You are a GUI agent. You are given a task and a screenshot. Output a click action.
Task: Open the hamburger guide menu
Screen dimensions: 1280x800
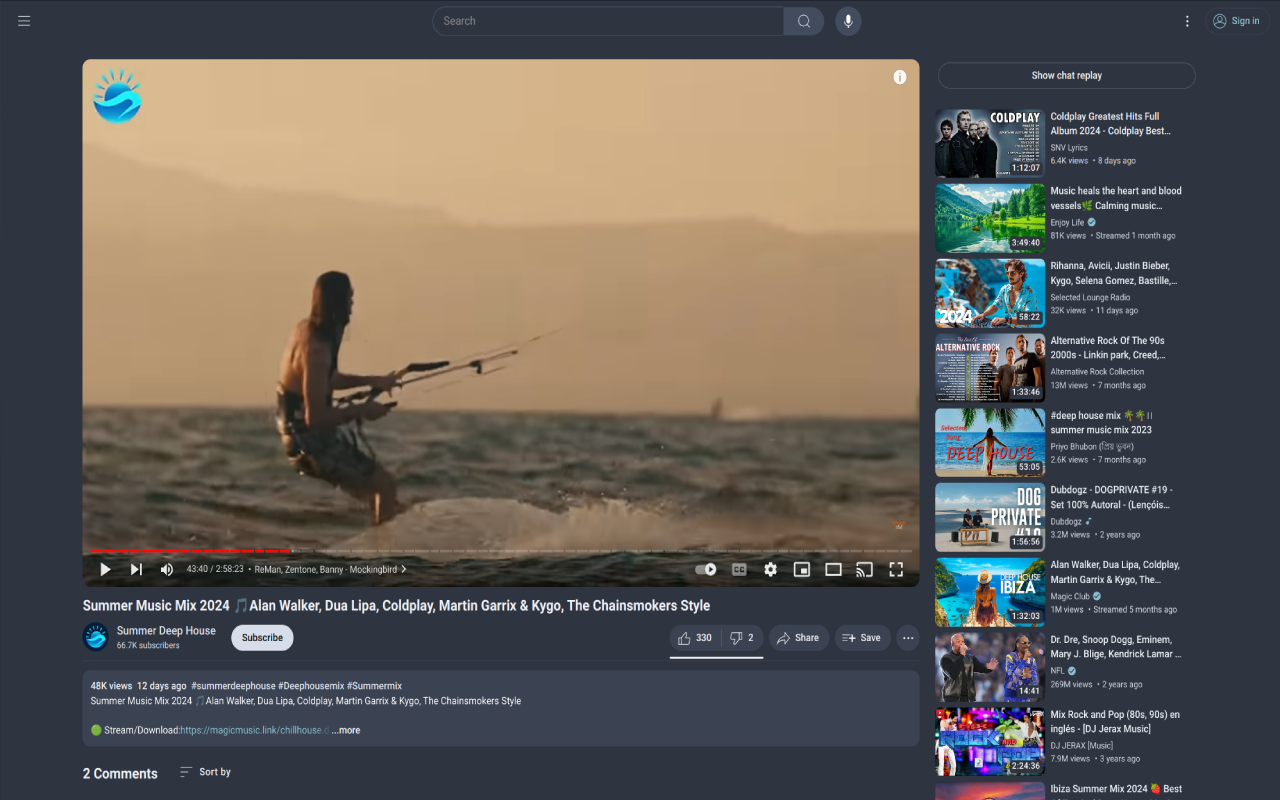point(24,21)
